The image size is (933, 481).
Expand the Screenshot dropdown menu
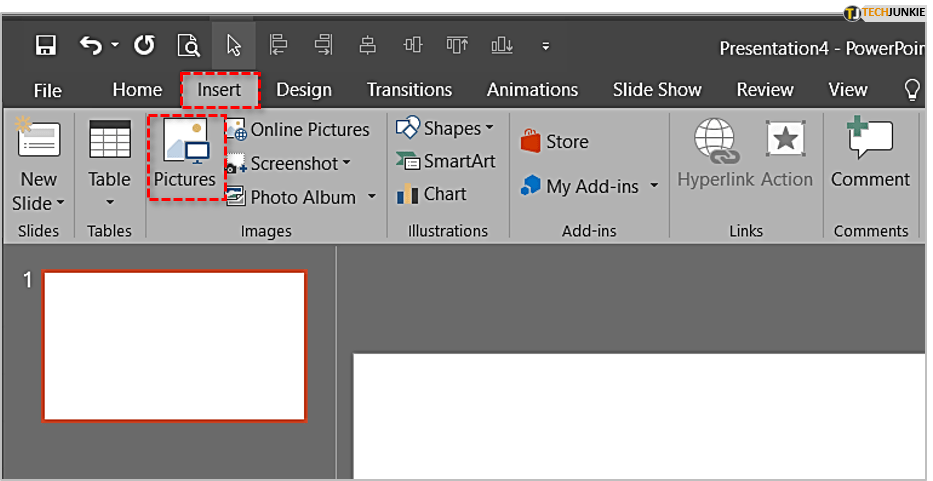point(346,163)
